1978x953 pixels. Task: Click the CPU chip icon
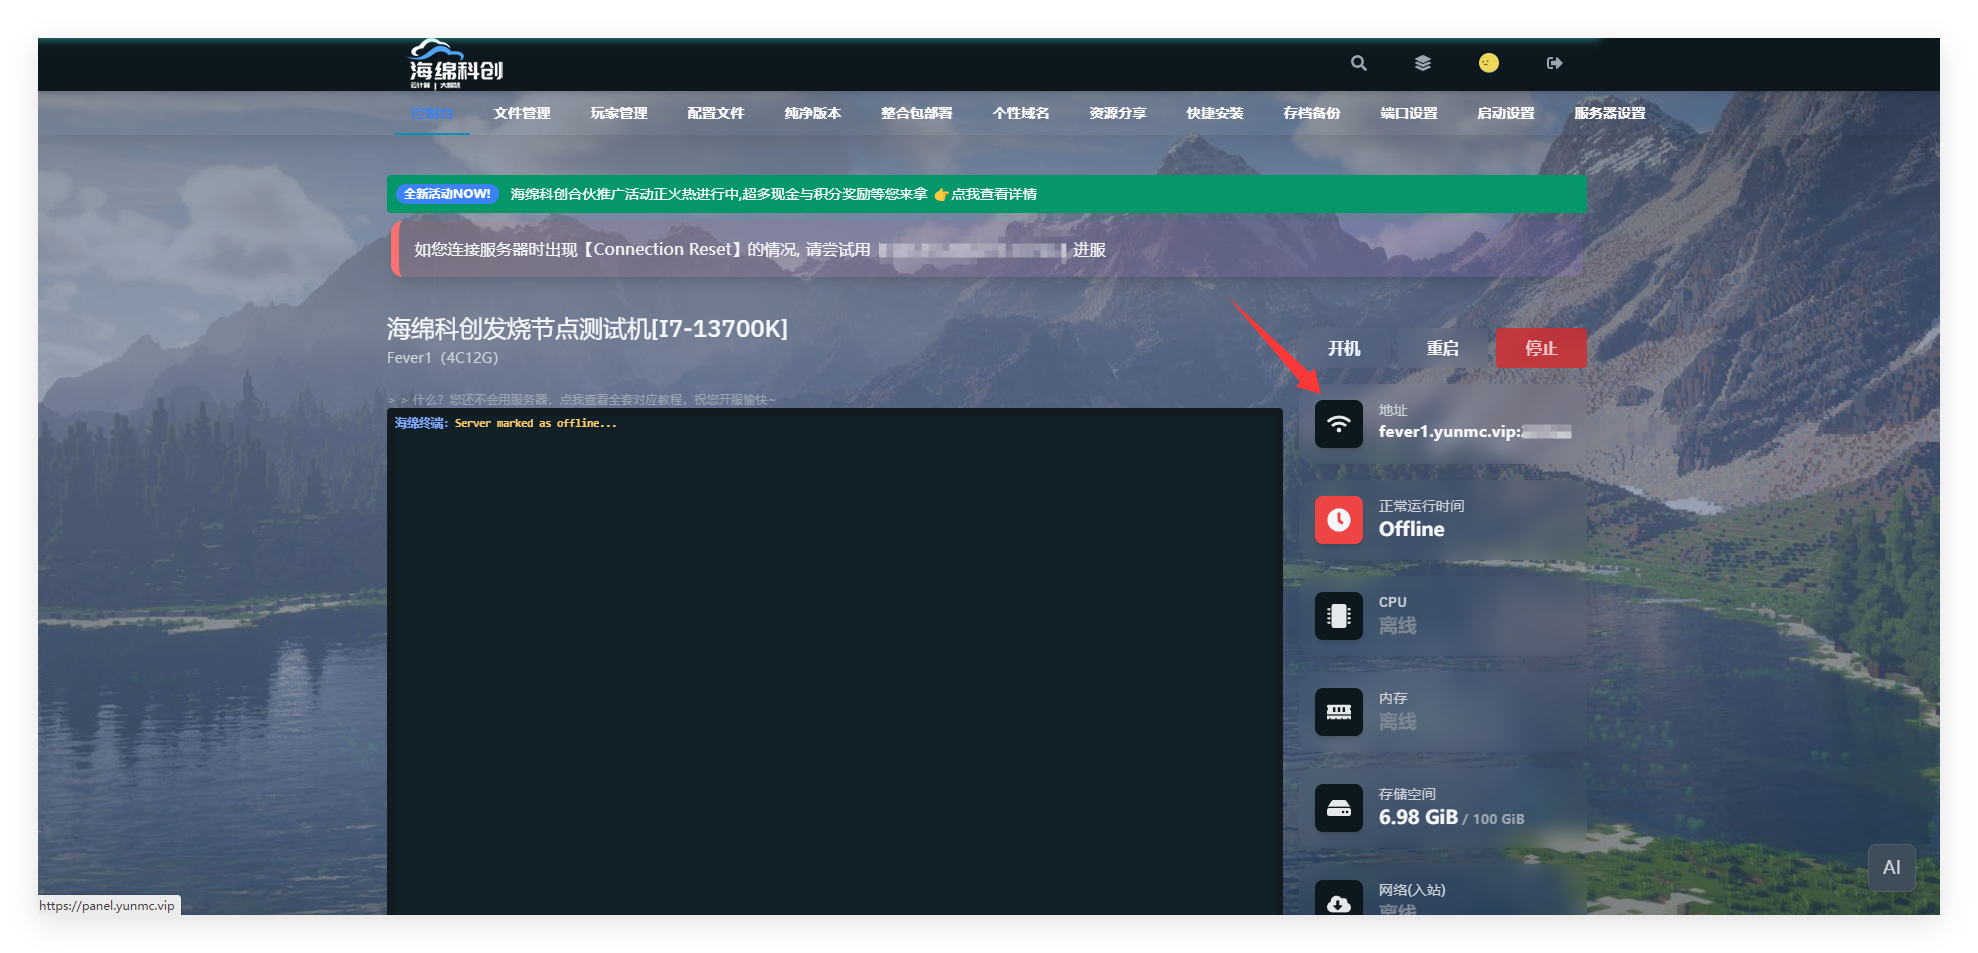point(1338,616)
